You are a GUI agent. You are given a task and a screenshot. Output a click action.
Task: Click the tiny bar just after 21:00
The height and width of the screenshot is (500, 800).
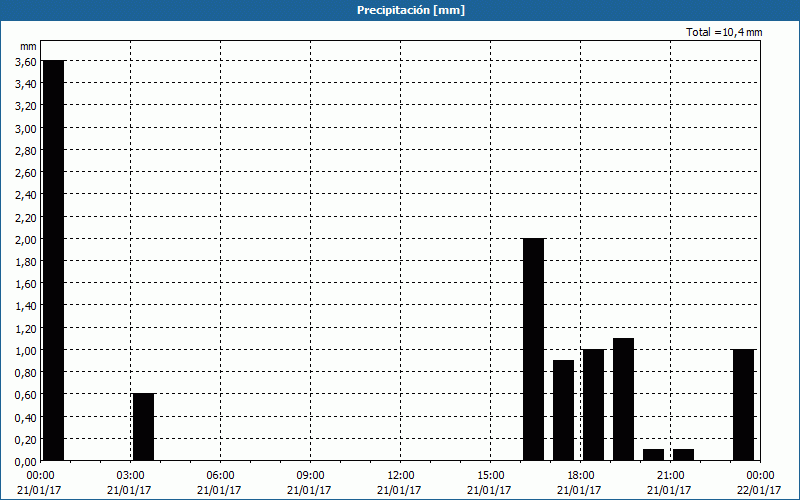[683, 455]
